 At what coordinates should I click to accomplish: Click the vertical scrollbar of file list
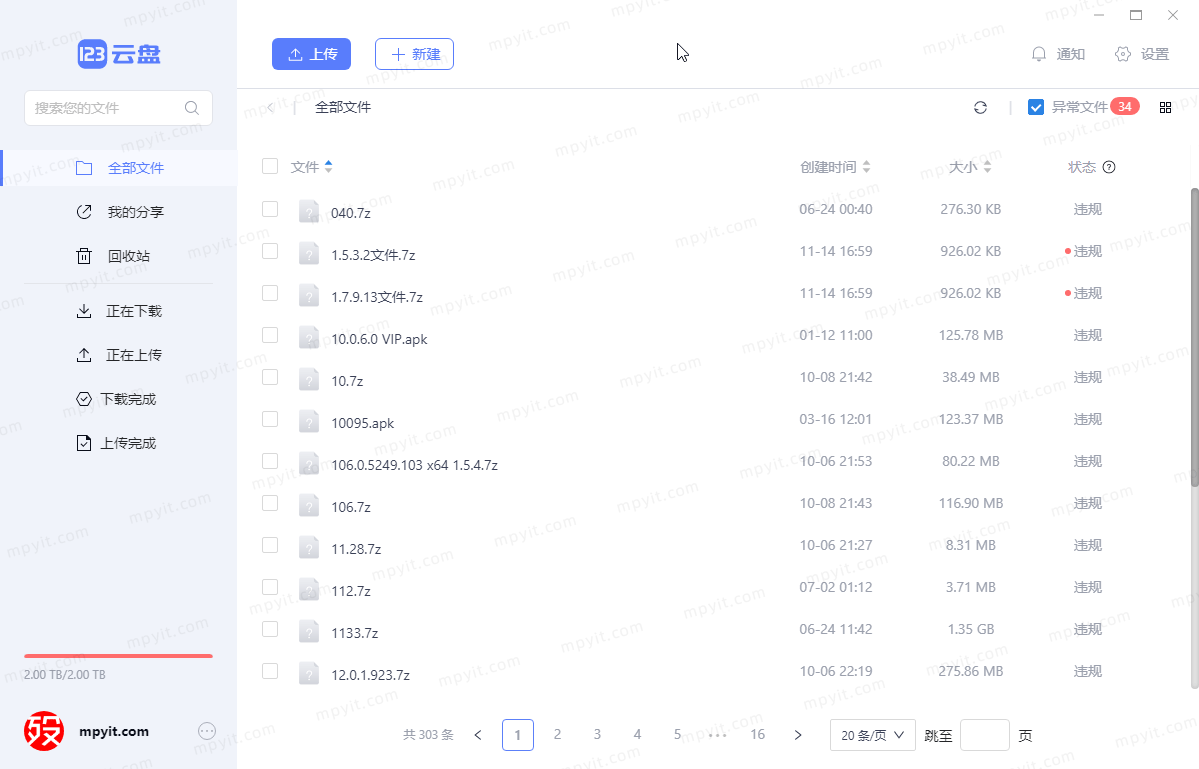pos(1194,336)
